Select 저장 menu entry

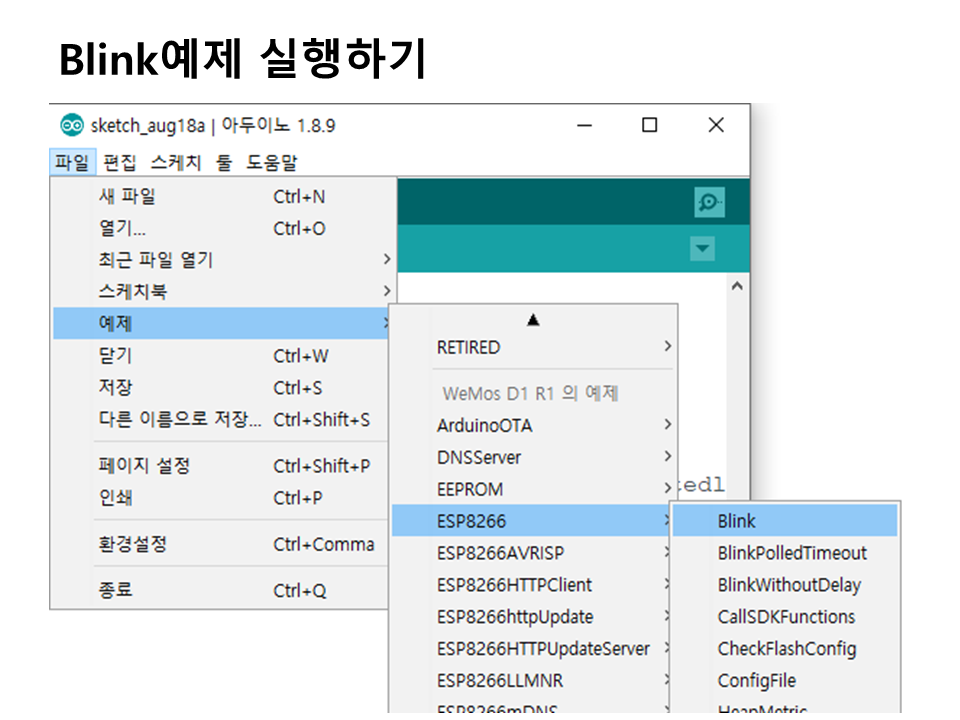tap(221, 388)
